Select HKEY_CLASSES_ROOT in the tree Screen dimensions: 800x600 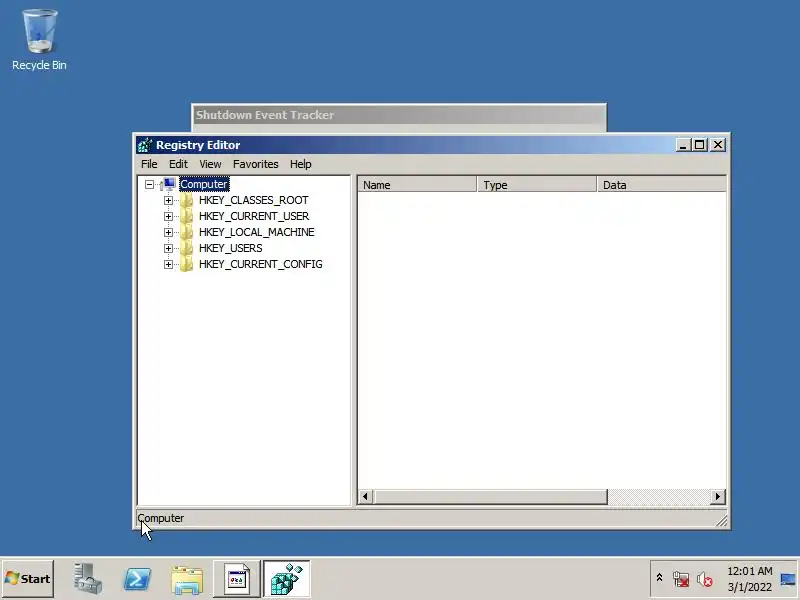[x=254, y=201]
